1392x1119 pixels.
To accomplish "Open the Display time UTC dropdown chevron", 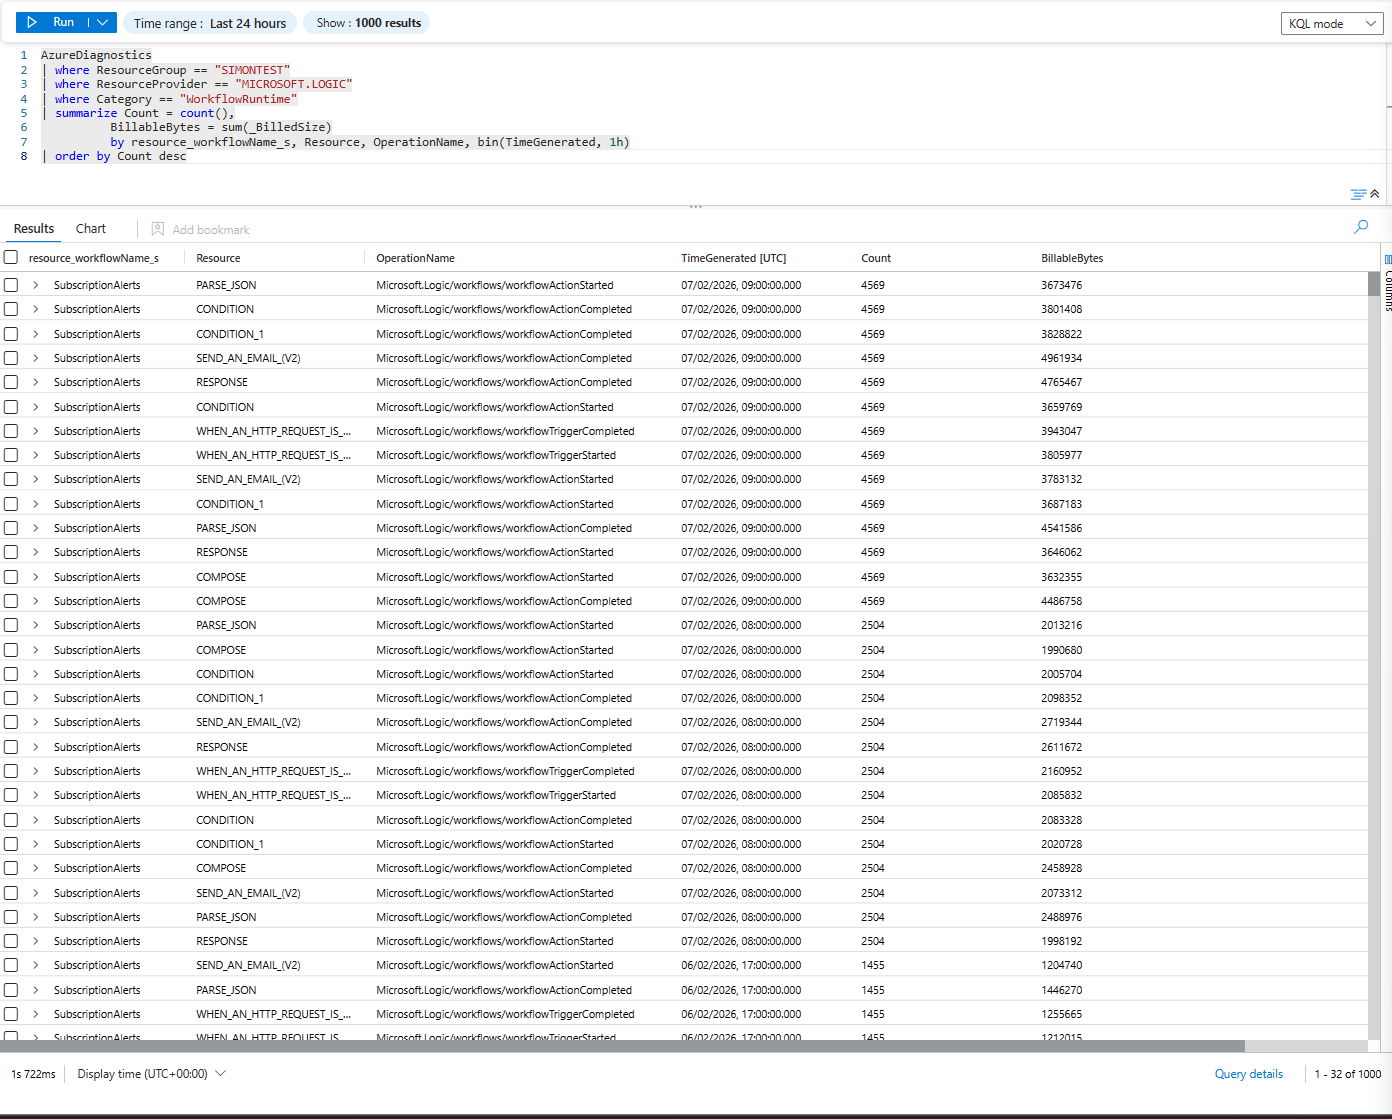I will 221,1074.
